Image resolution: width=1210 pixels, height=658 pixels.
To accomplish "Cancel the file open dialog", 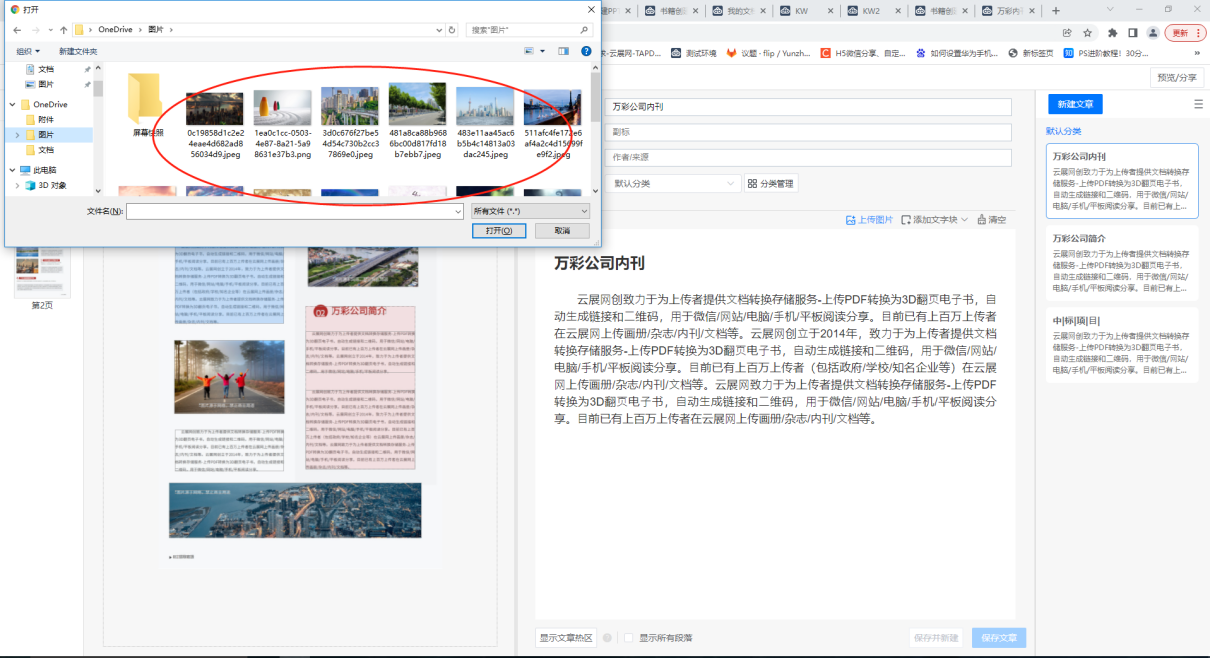I will [560, 230].
